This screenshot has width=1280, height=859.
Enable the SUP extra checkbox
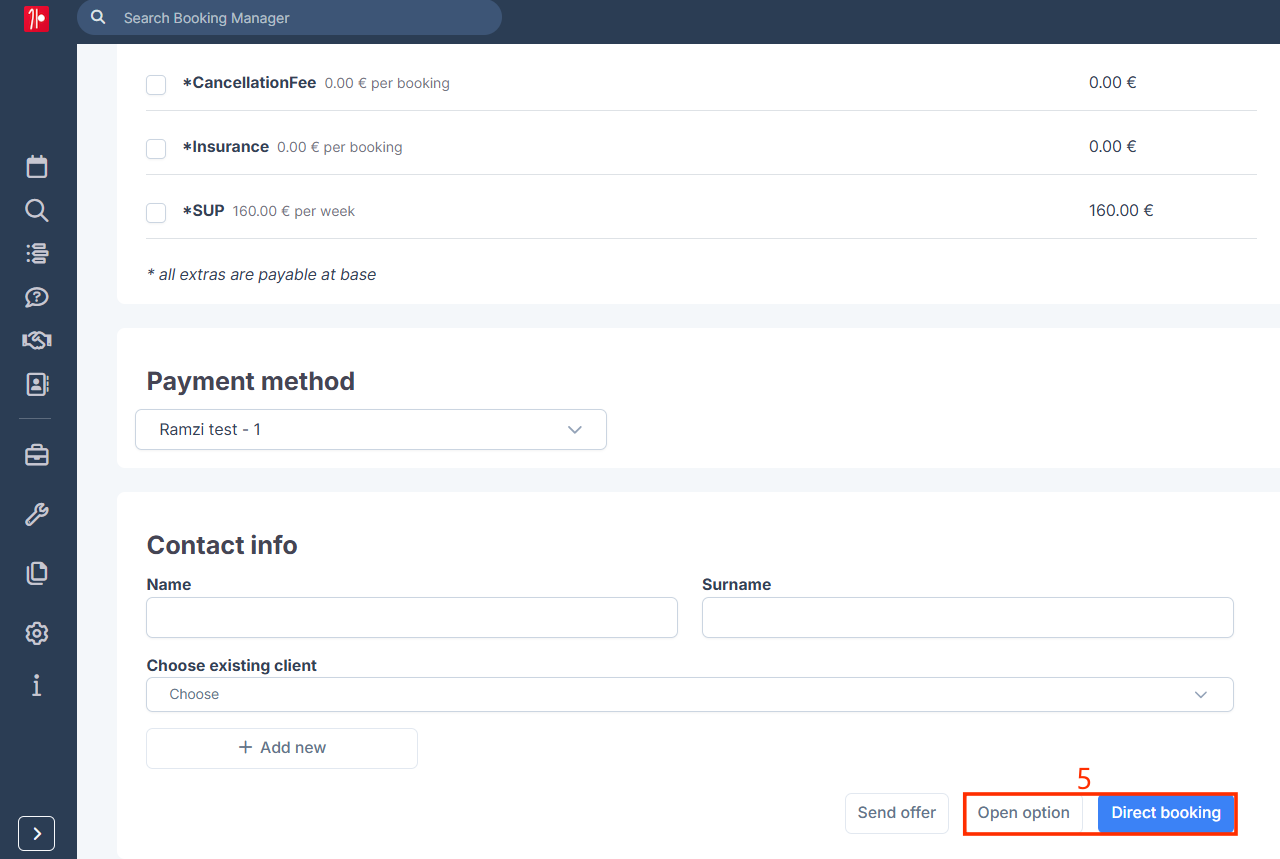click(156, 213)
